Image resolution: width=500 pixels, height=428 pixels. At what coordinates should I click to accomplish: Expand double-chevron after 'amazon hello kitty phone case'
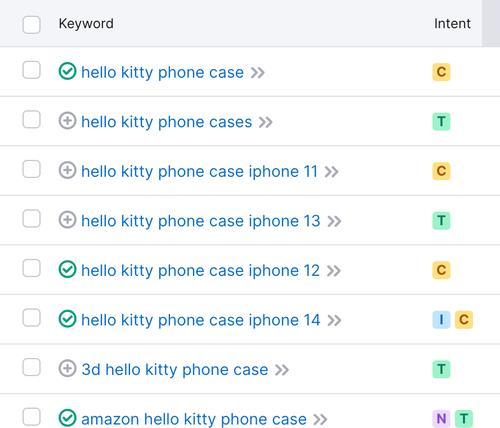point(320,420)
